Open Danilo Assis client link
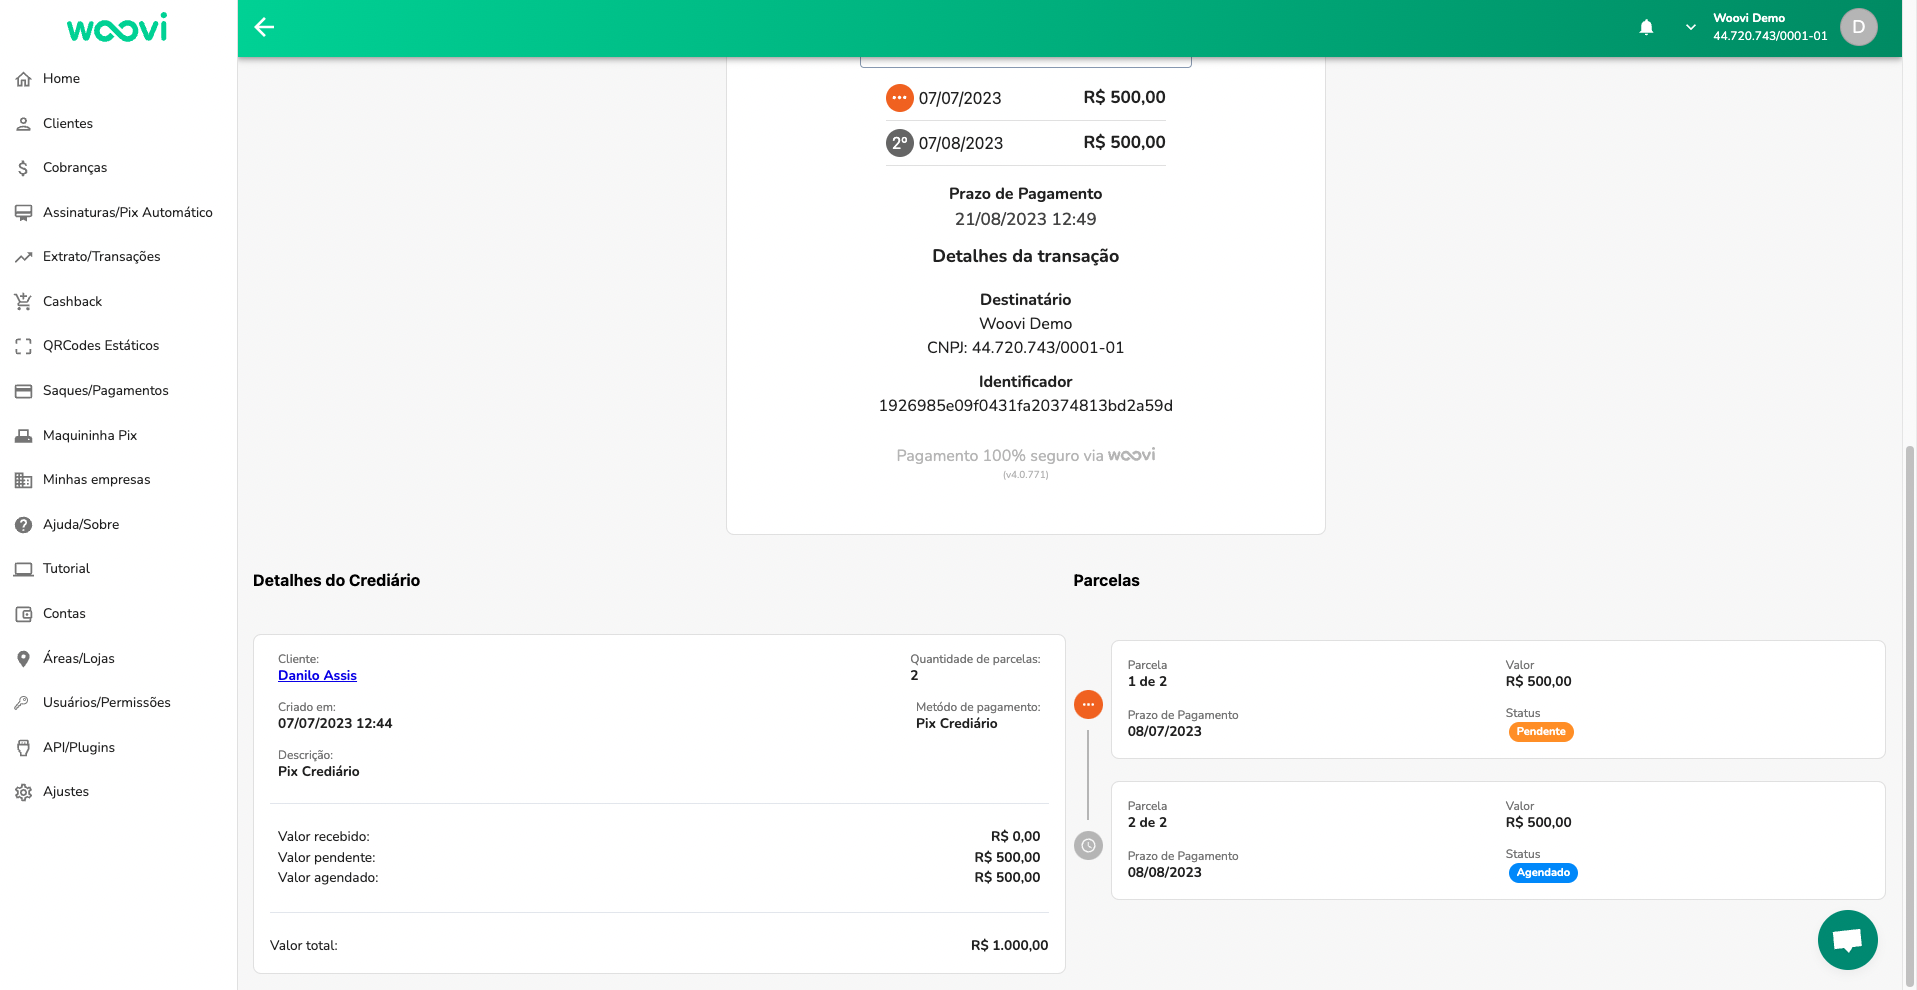This screenshot has height=990, width=1917. coord(317,675)
